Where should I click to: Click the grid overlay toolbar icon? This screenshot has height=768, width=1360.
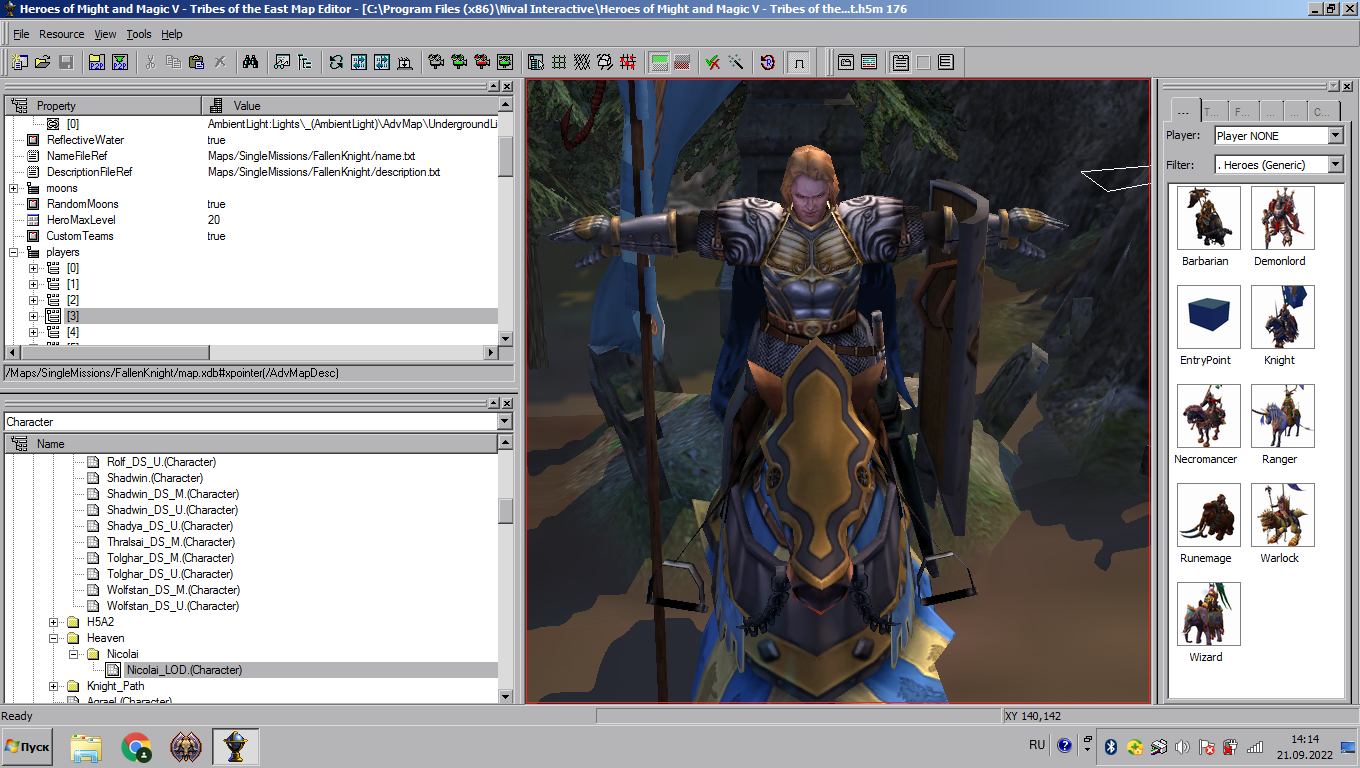tap(559, 62)
